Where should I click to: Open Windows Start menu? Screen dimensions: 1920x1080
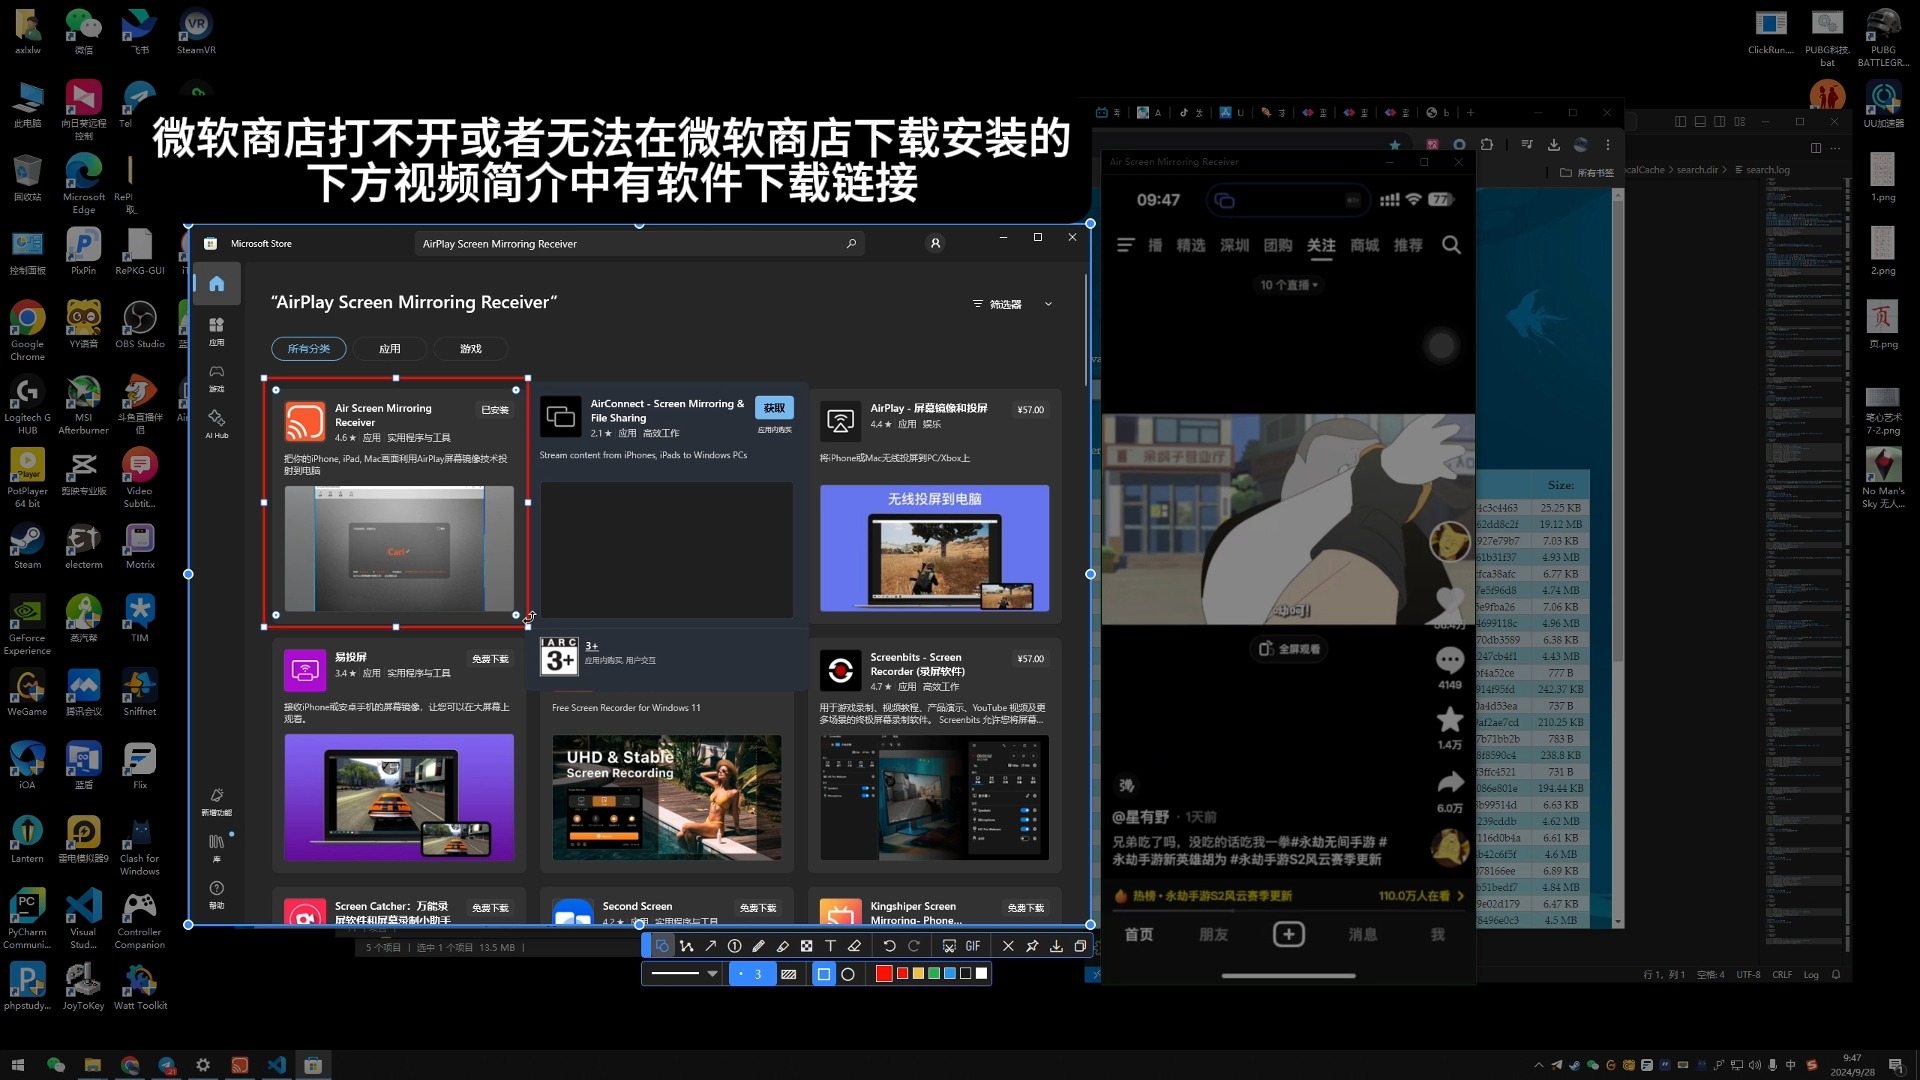(x=17, y=1065)
